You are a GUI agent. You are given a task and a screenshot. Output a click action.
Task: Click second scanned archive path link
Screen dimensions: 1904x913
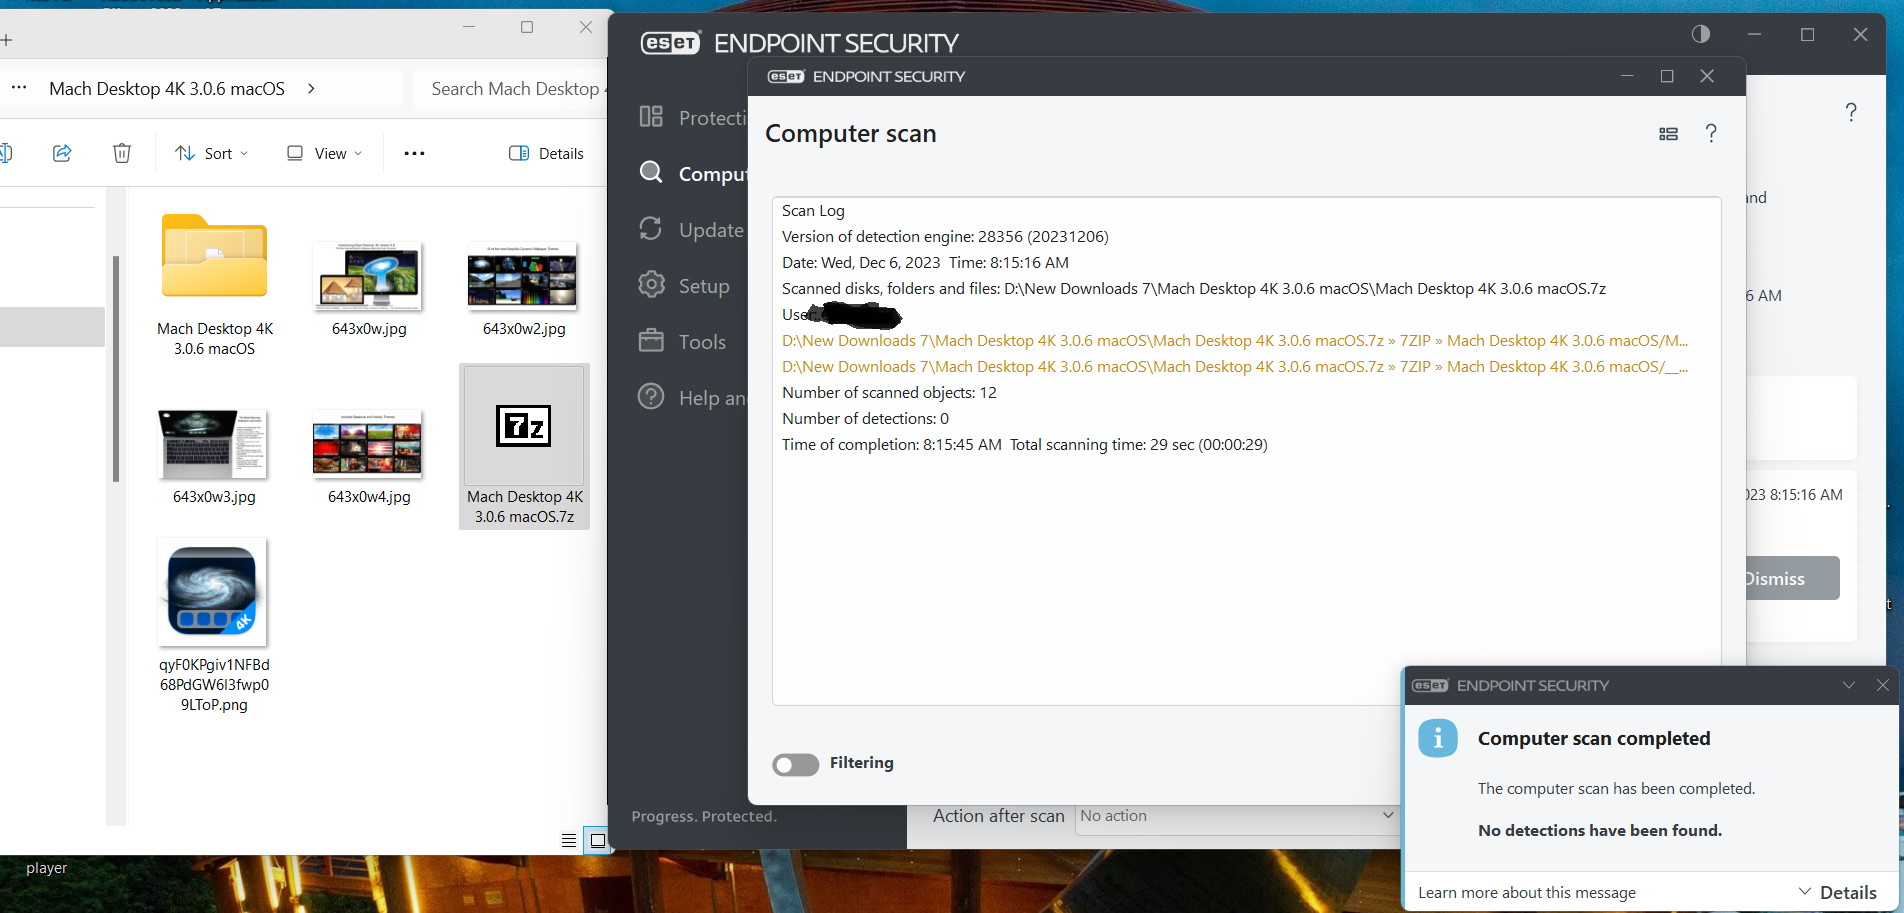click(1235, 367)
